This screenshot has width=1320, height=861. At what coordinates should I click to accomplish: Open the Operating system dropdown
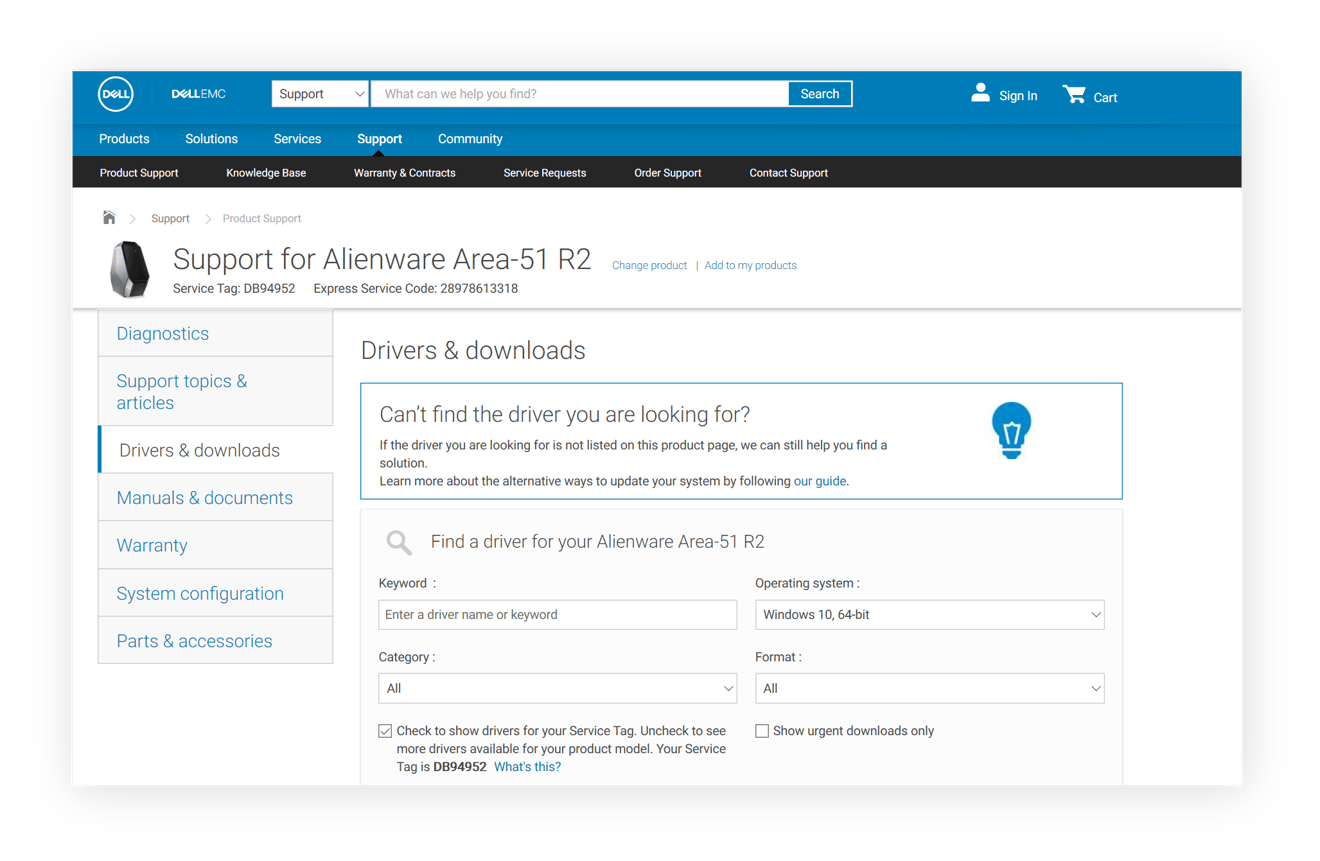(930, 615)
